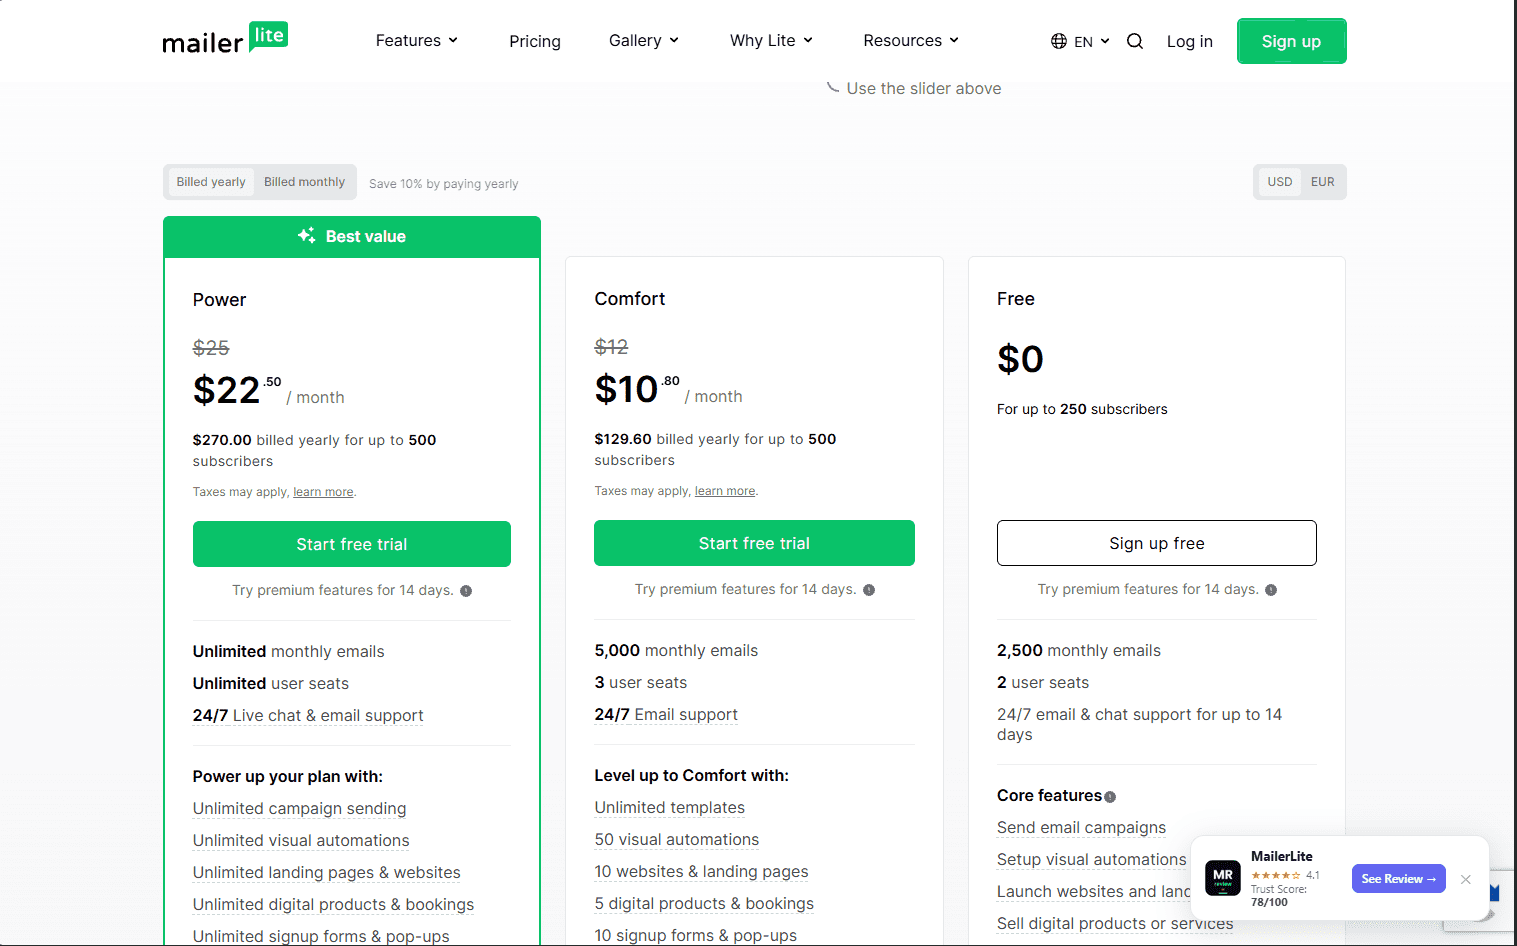Click Free plan title
The height and width of the screenshot is (946, 1517).
(1016, 299)
